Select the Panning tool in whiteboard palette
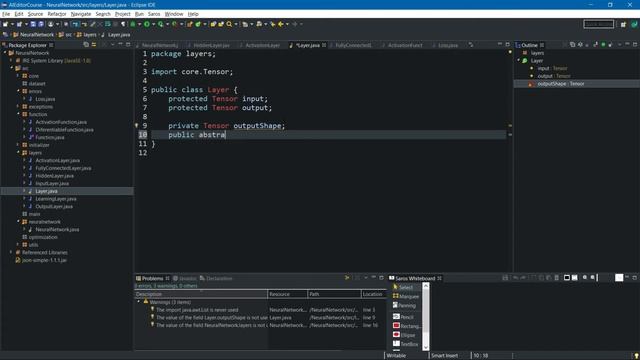Viewport: 640px width, 360px height. click(x=404, y=305)
